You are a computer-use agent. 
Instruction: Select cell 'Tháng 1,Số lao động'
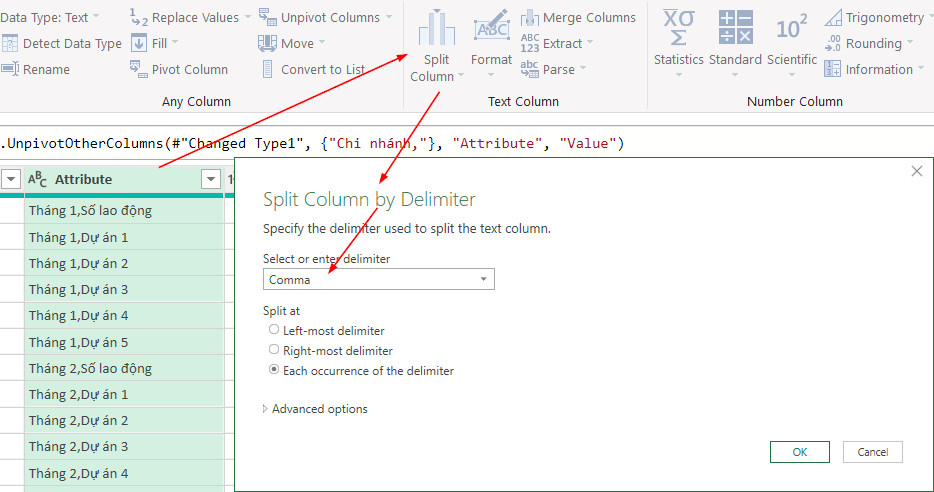(x=124, y=211)
